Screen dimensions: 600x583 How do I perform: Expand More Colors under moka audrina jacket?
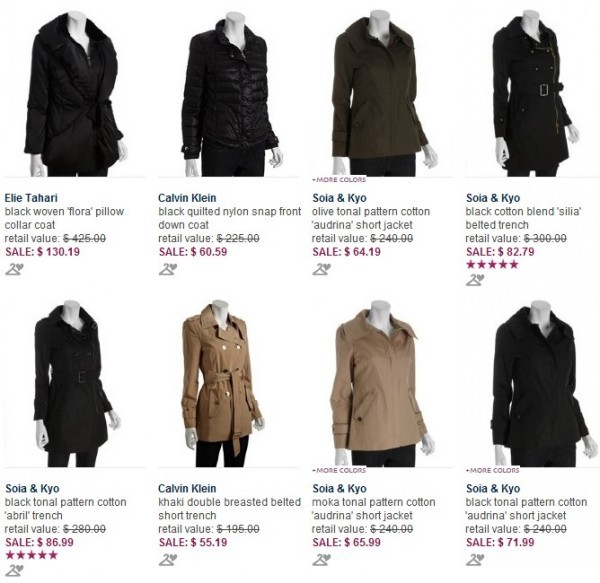pos(339,470)
